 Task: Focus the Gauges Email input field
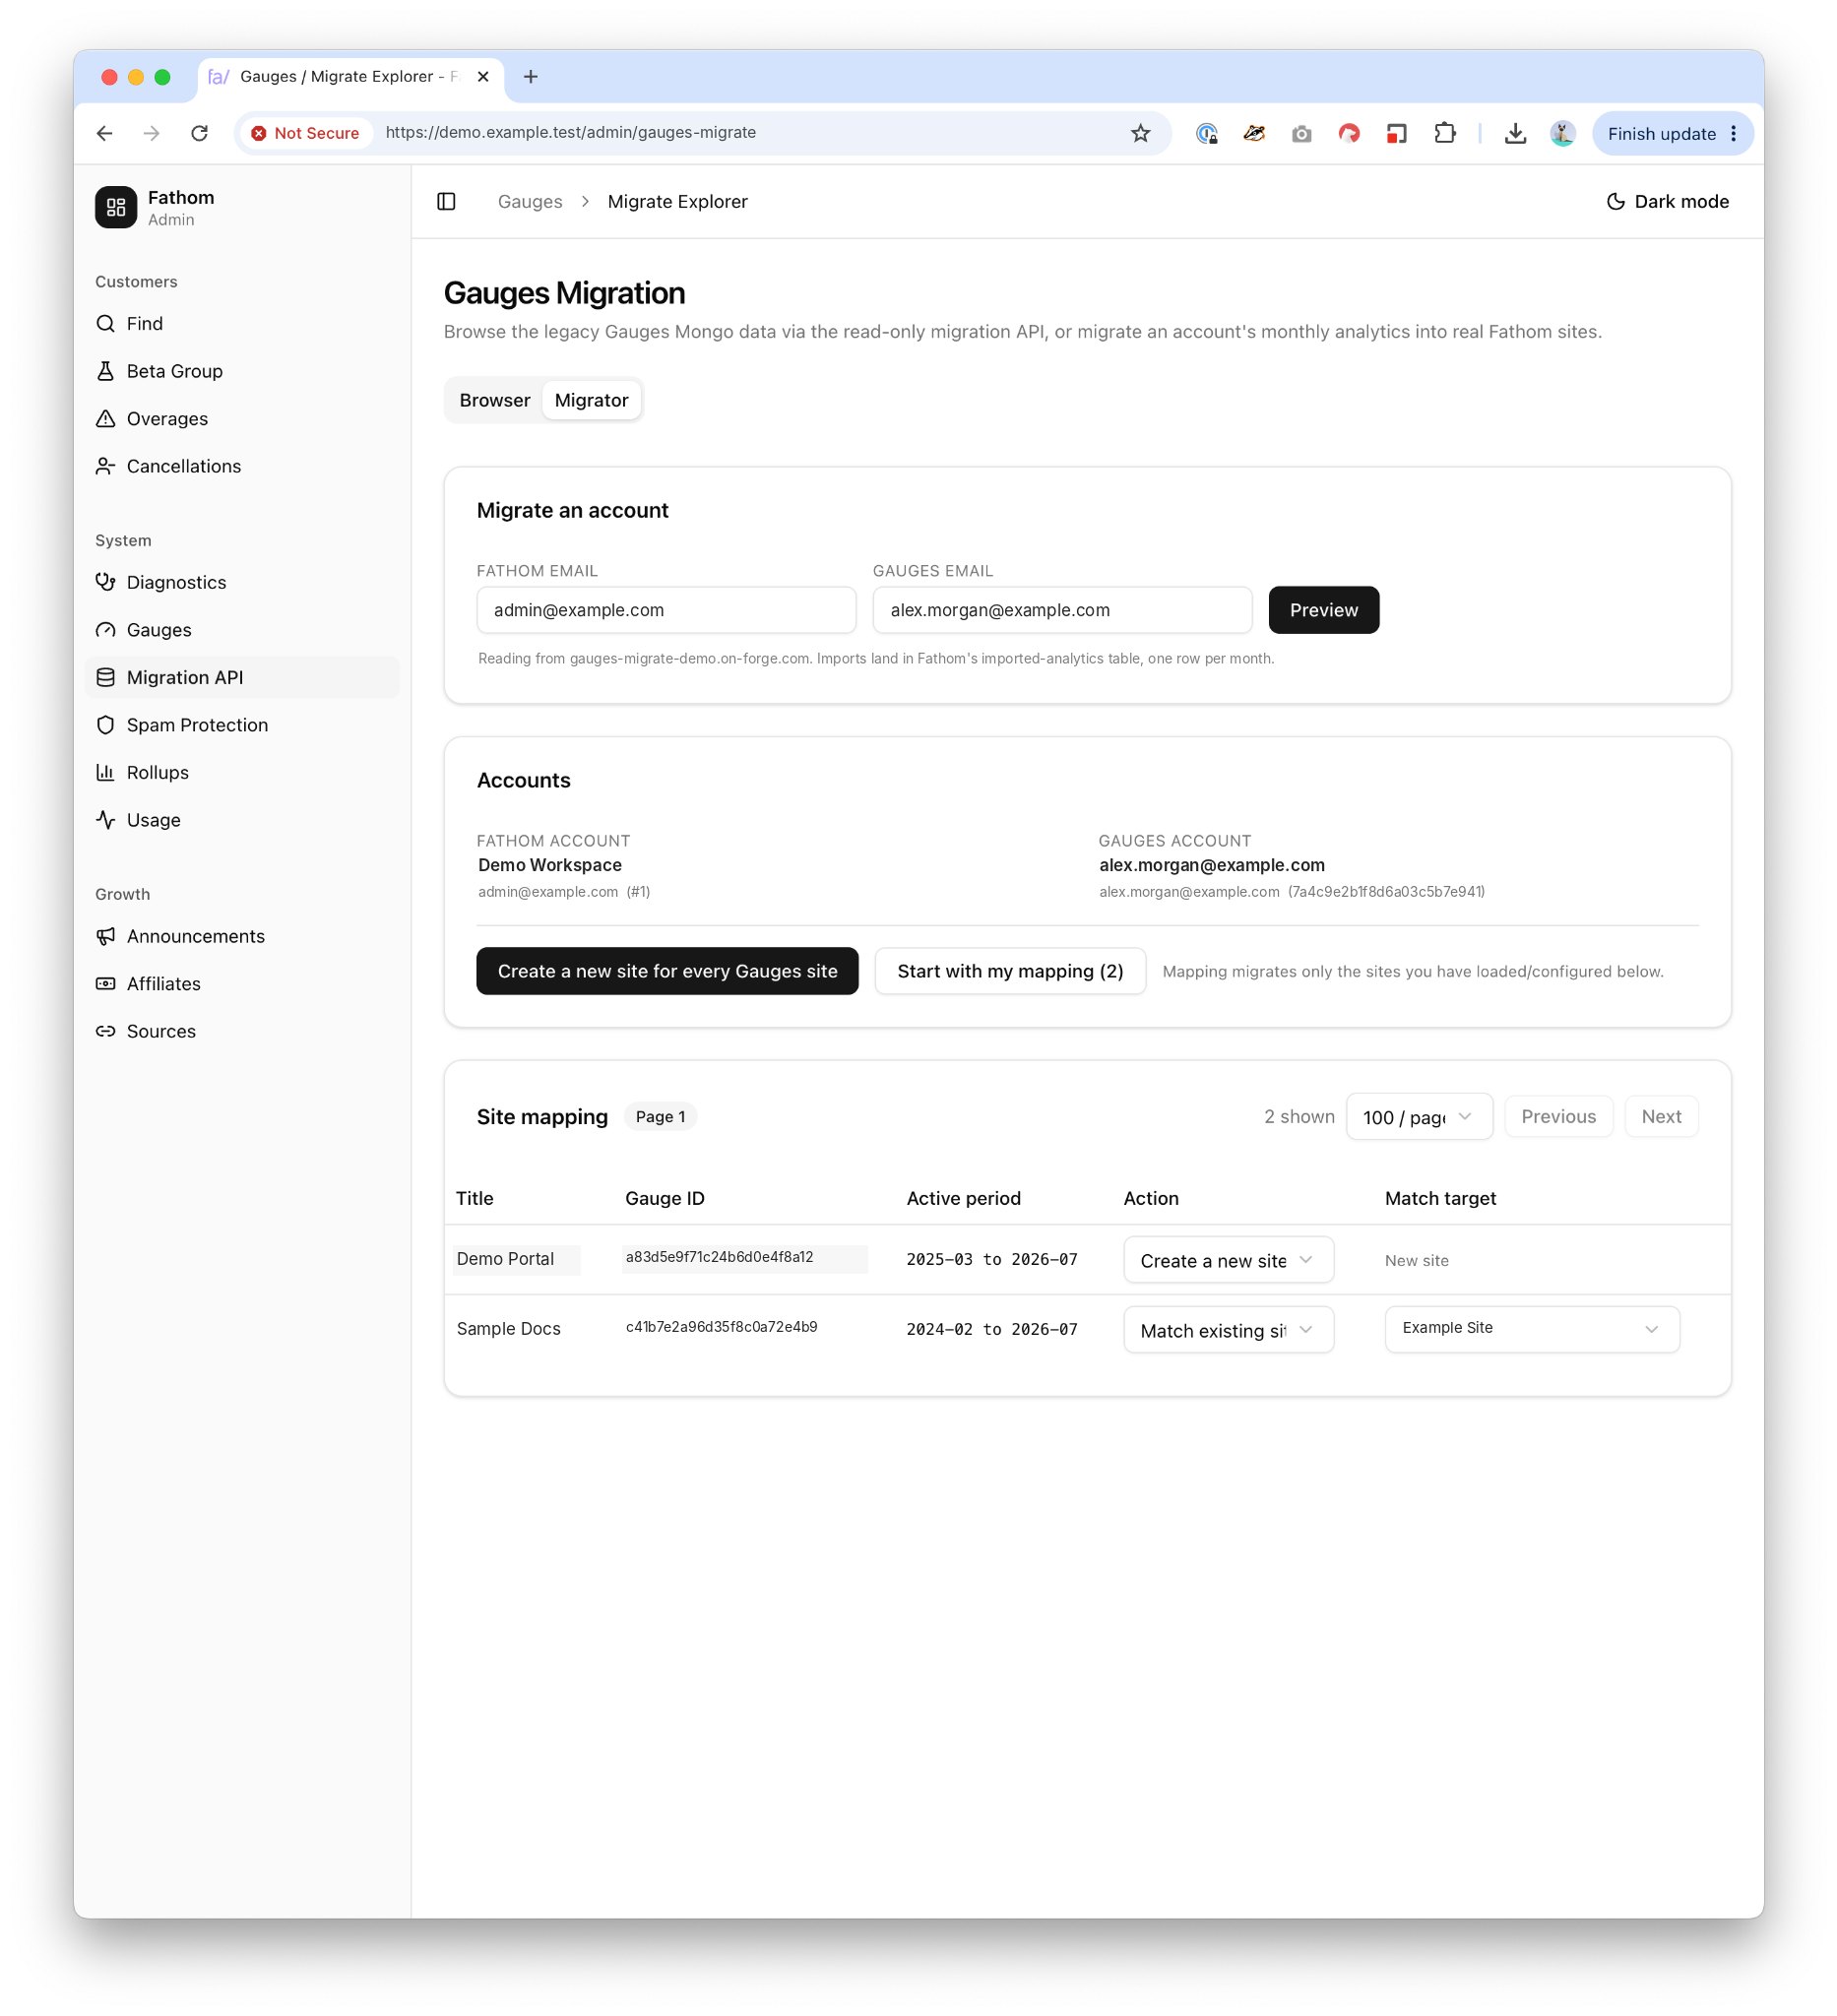(x=1062, y=610)
